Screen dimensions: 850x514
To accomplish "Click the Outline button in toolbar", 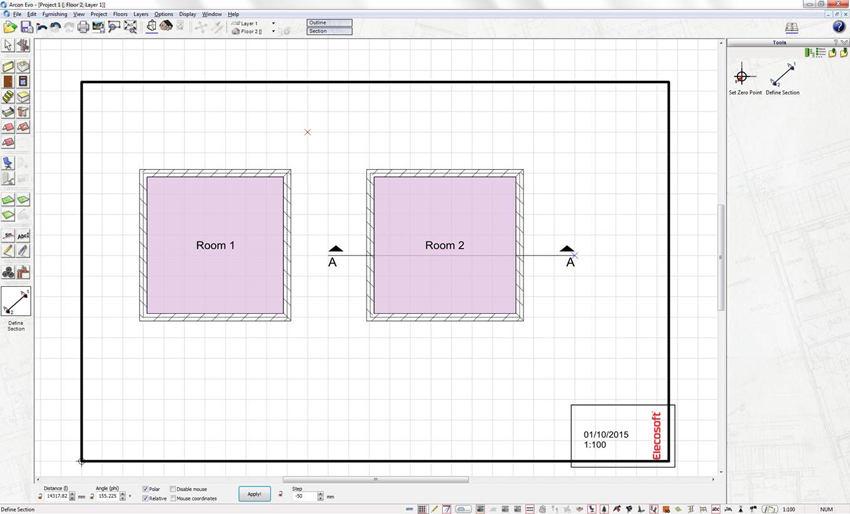I will click(330, 23).
